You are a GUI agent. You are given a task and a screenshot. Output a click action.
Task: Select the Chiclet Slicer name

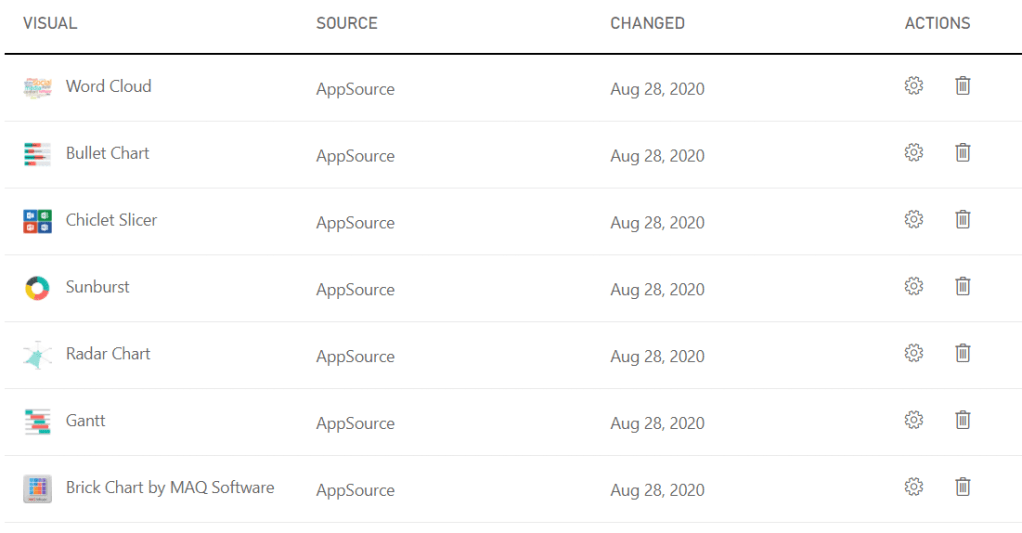point(111,220)
